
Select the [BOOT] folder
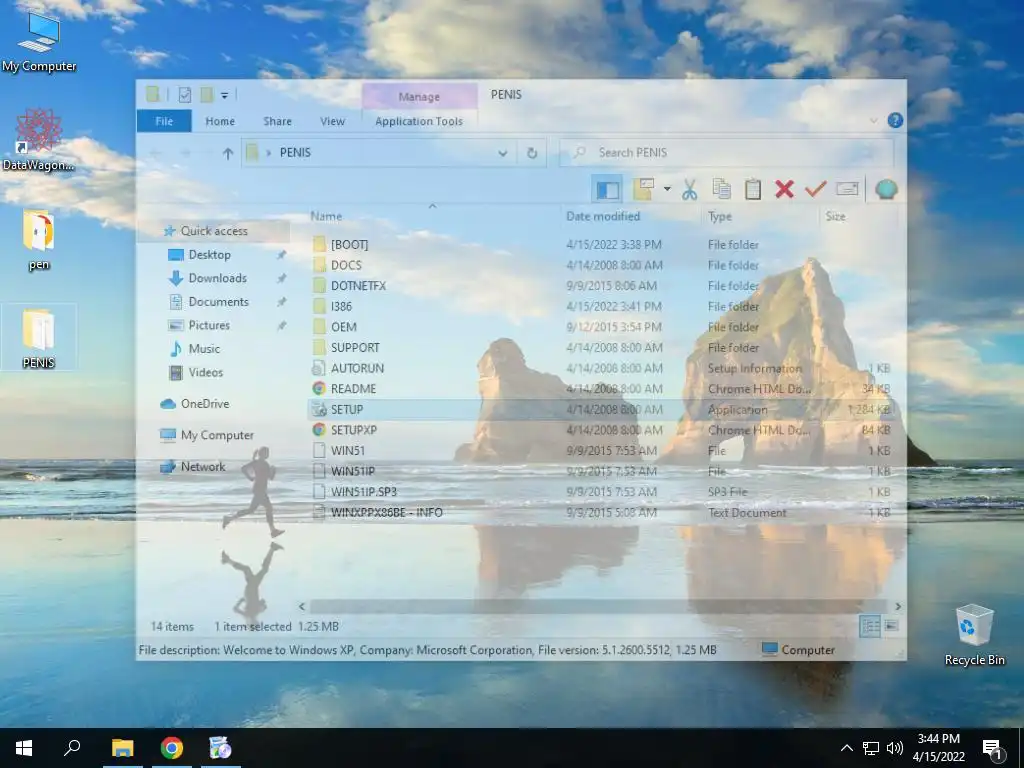pos(349,245)
